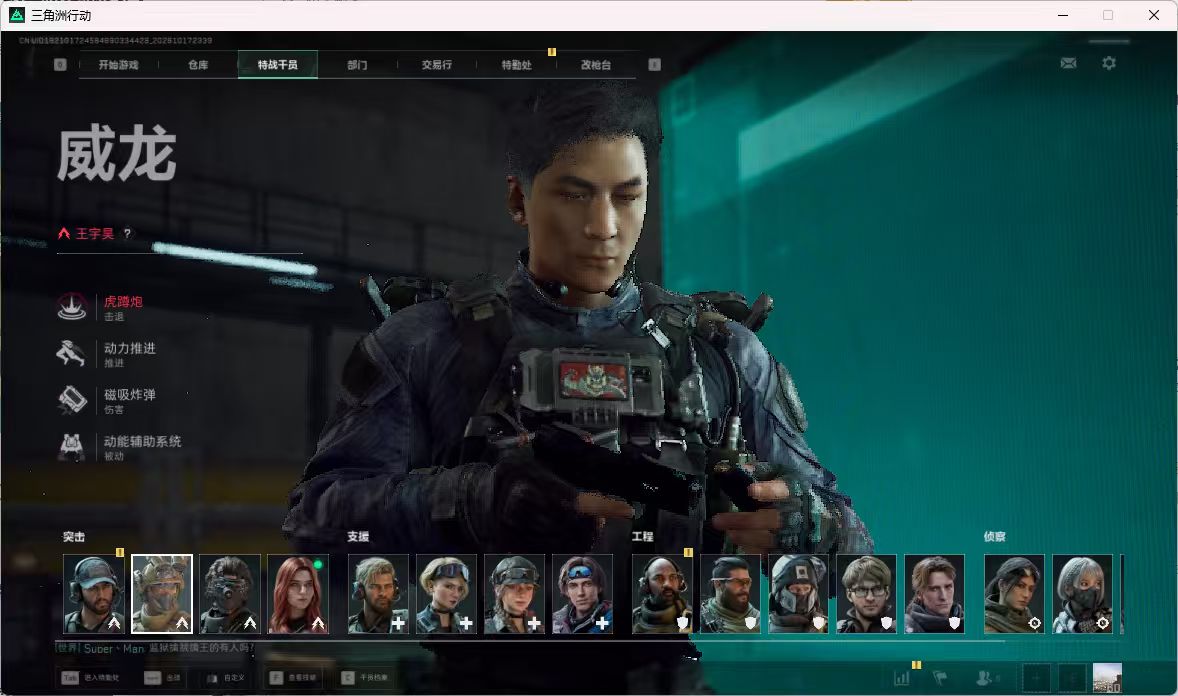Open the player avatar thumbnail at bottom right
The image size is (1178, 696).
pos(1107,678)
